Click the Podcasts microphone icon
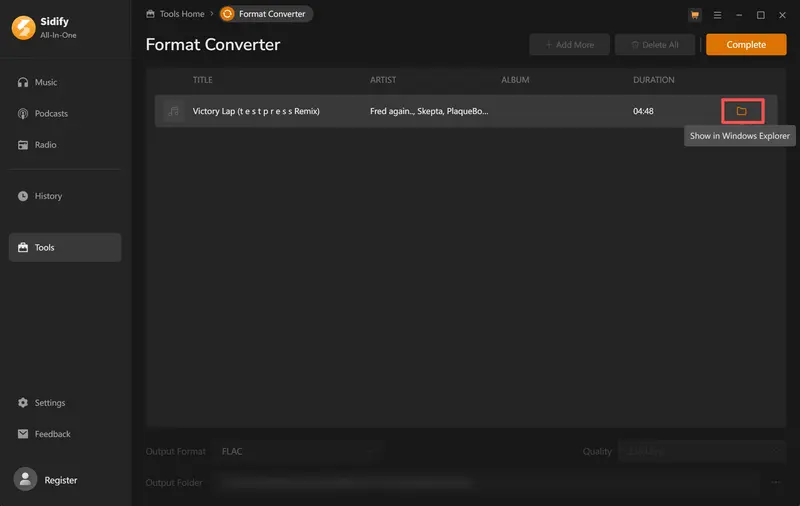This screenshot has height=506, width=800. click(x=23, y=113)
